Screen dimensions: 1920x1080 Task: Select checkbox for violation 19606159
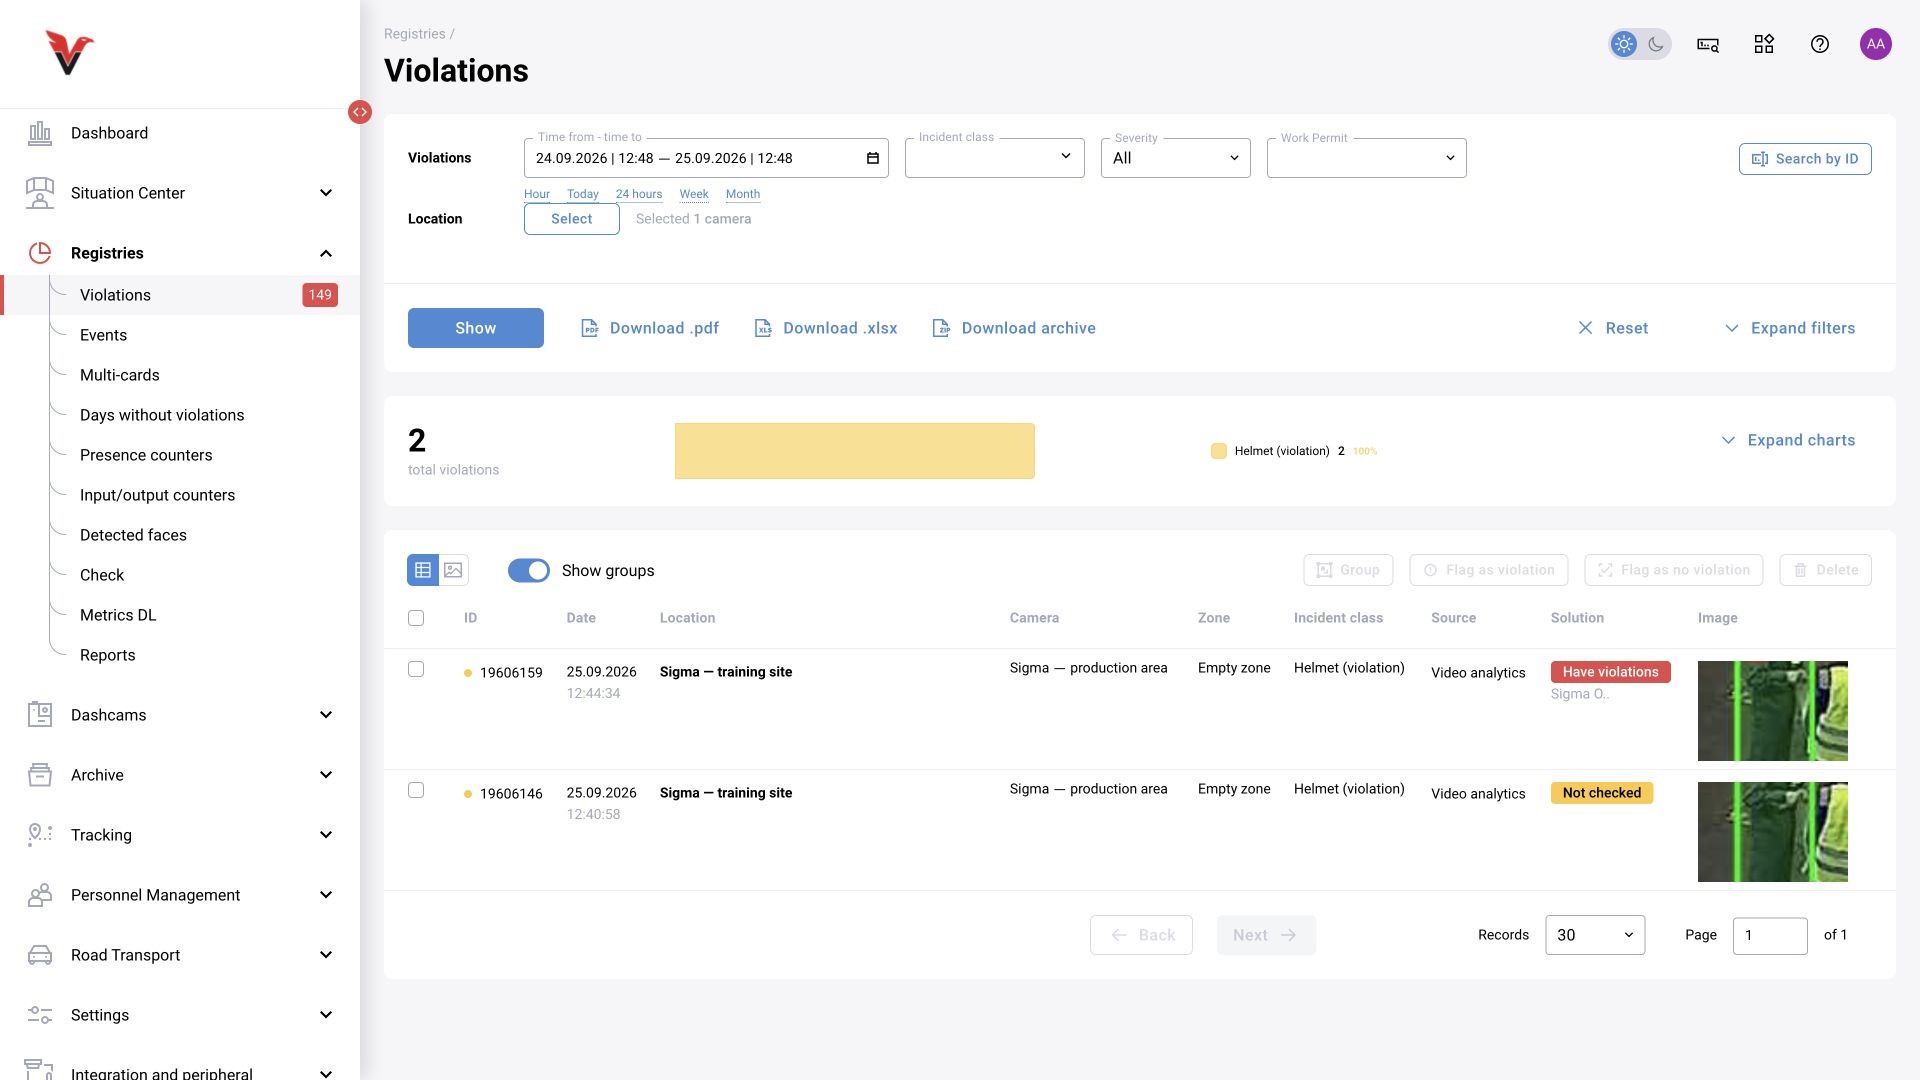[416, 669]
